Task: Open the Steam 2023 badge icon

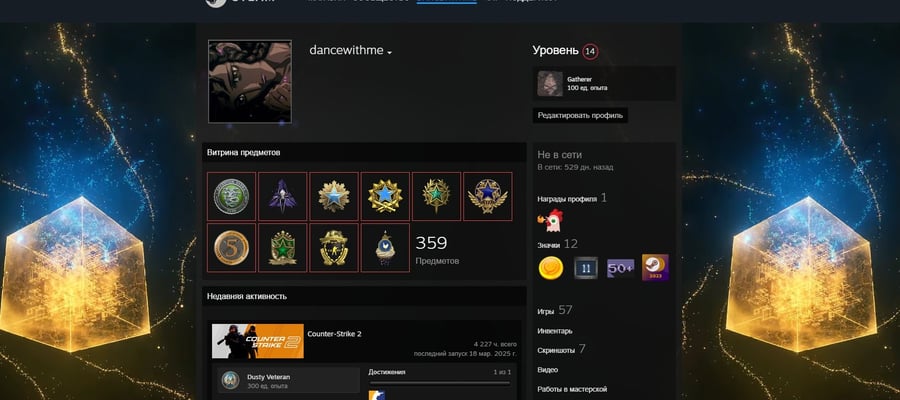Action: coord(655,267)
